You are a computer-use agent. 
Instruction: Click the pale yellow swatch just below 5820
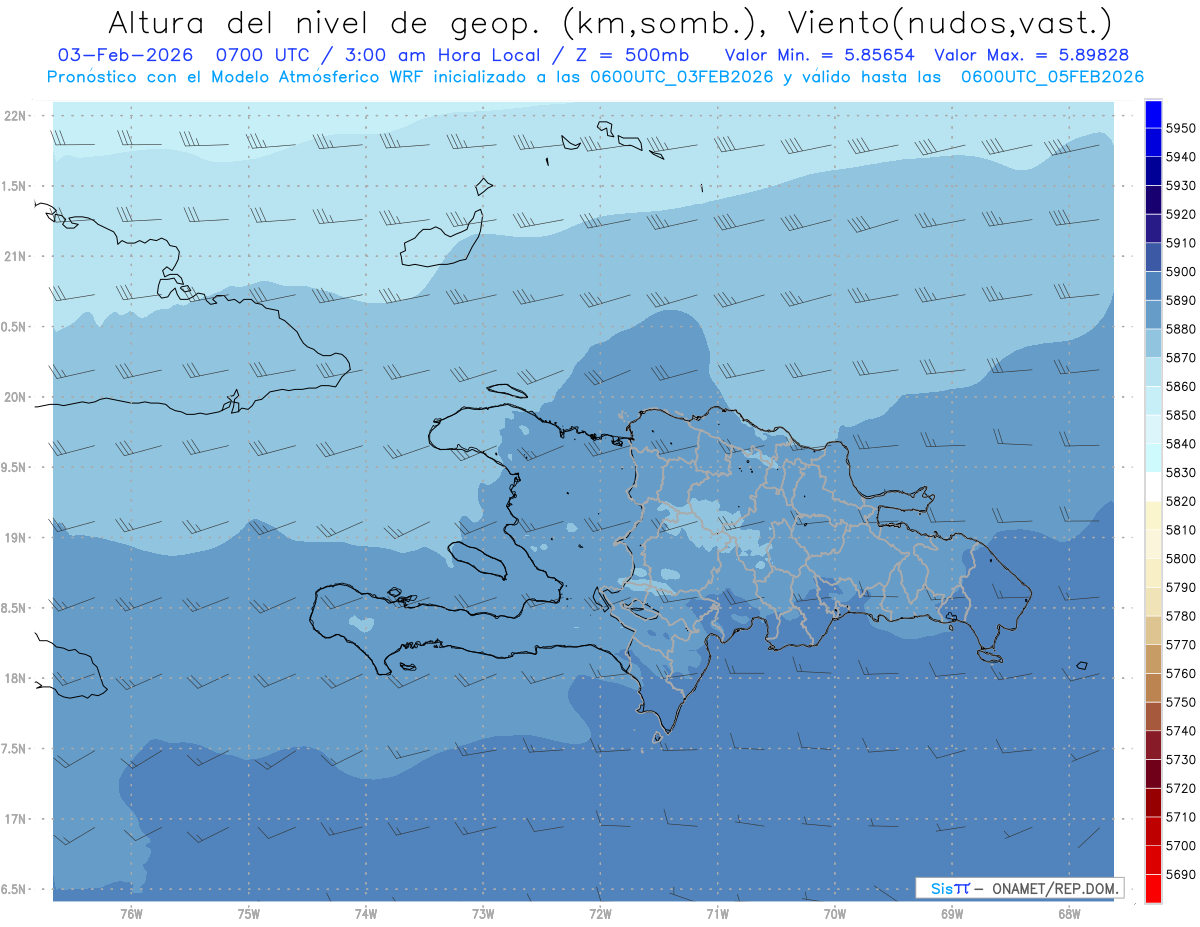(x=1153, y=515)
